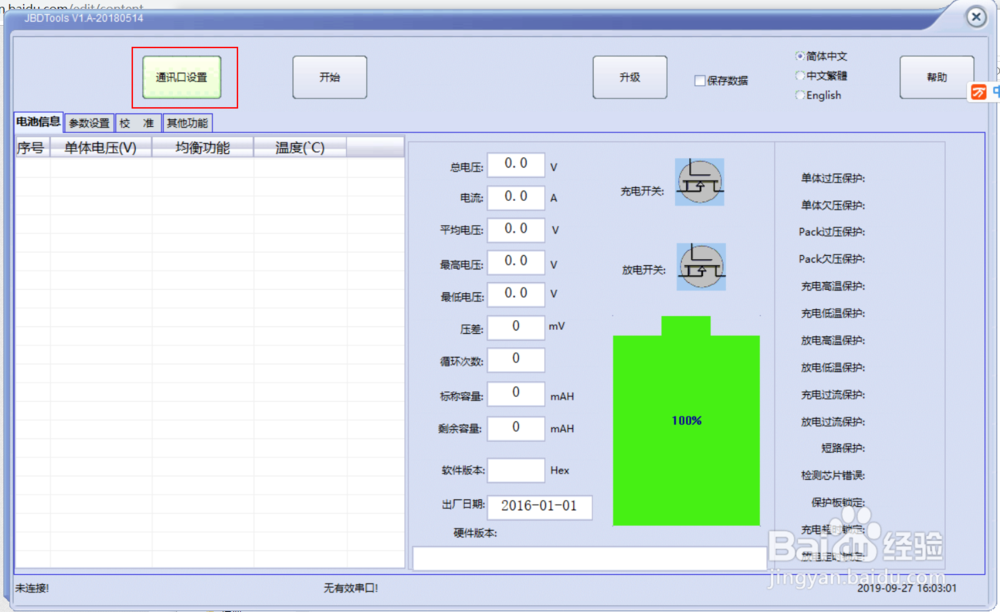
Task: Click the discharge switch MOSFET icon
Action: pos(701,266)
